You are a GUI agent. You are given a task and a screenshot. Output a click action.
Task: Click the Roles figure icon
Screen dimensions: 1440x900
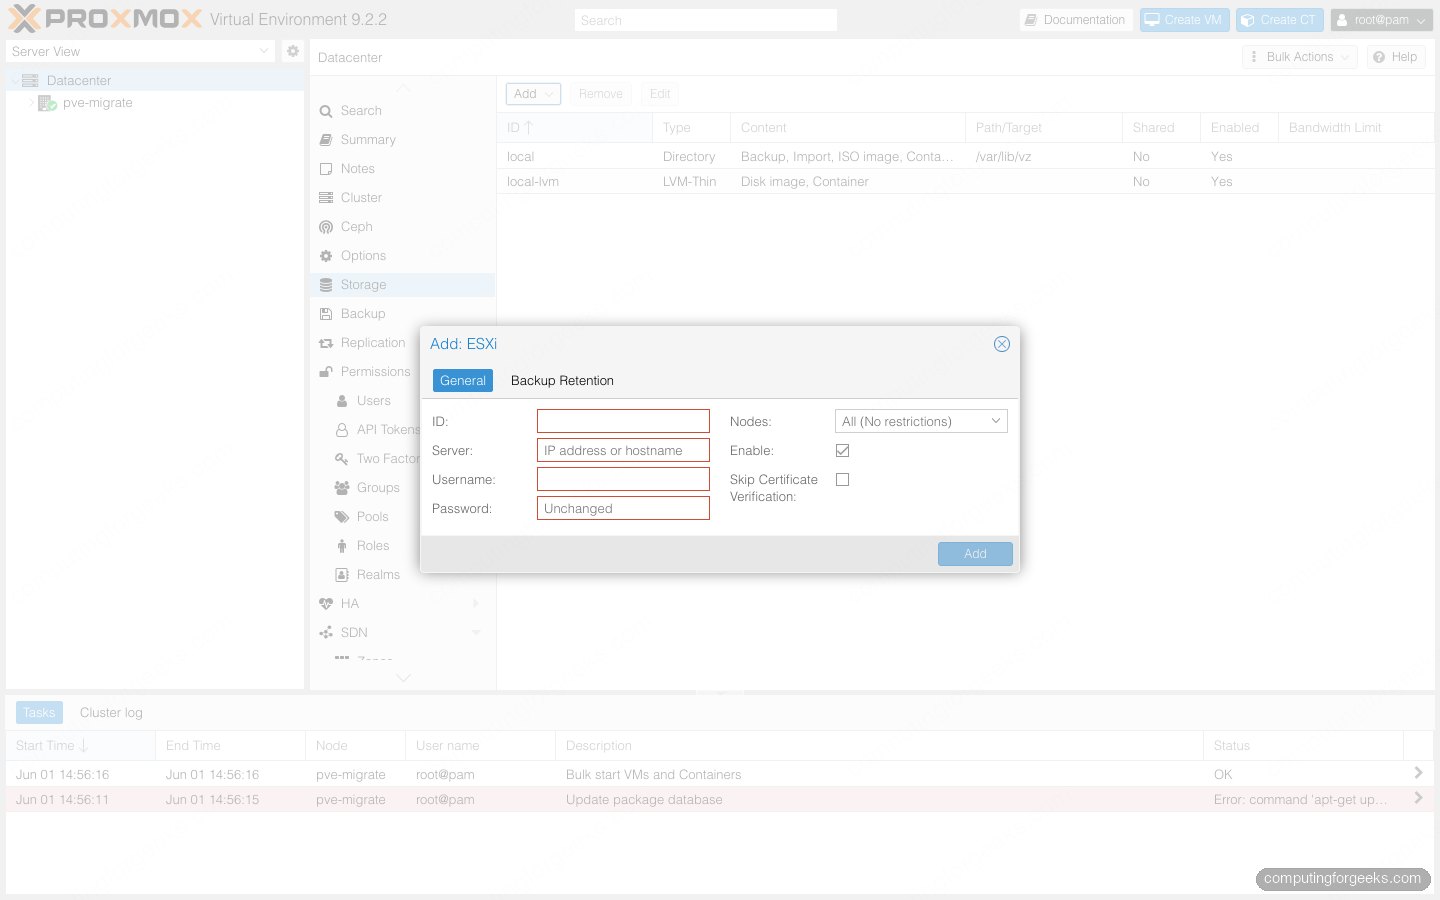[x=342, y=546]
